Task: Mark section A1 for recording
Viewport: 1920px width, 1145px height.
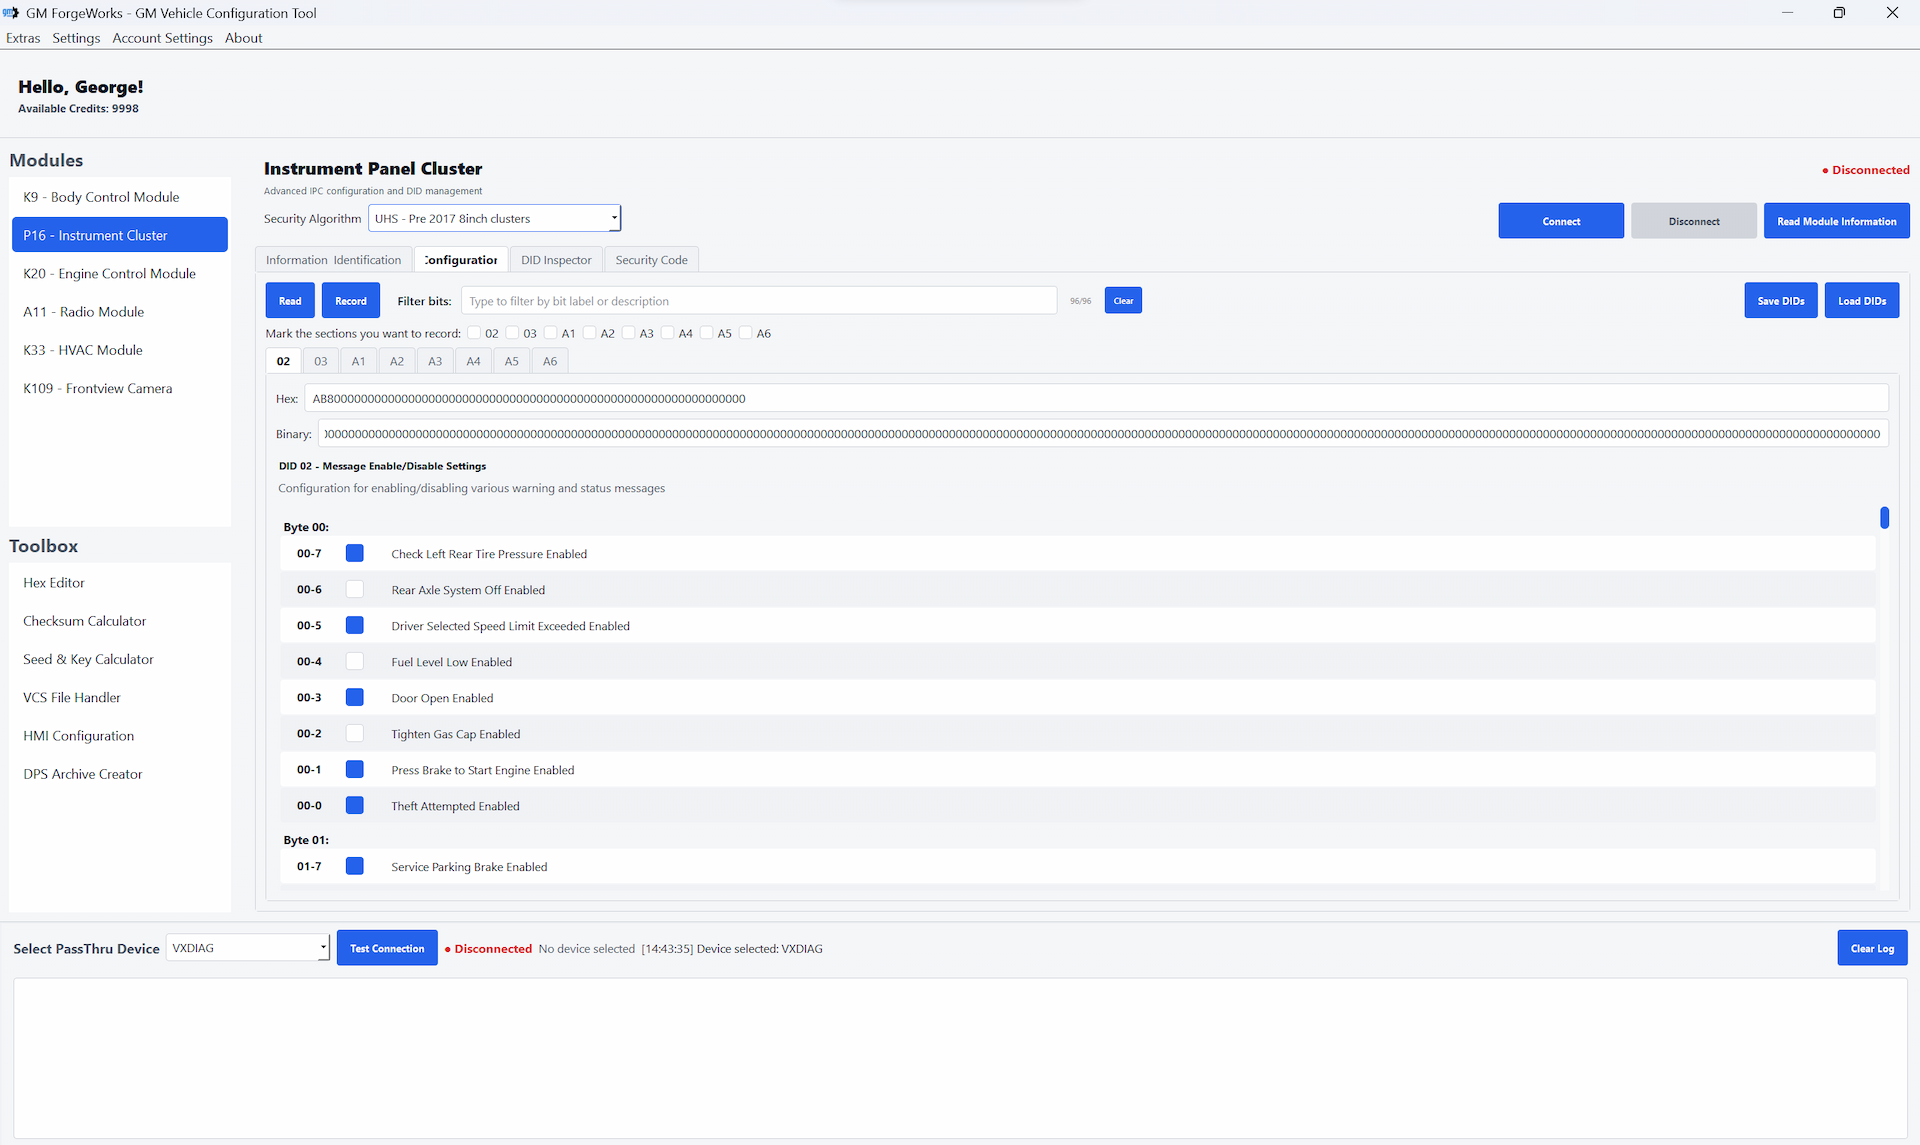Action: [x=550, y=333]
